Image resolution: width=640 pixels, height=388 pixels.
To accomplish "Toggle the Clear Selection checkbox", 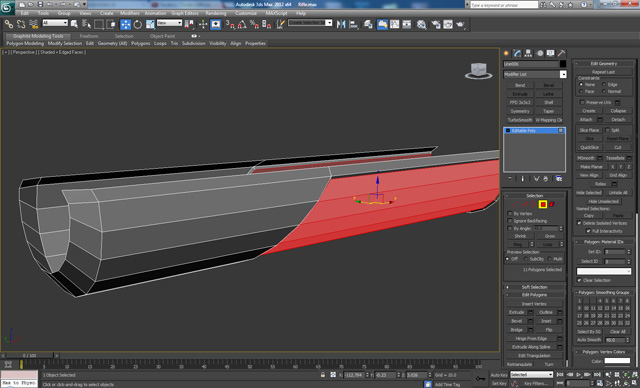I will pos(579,280).
